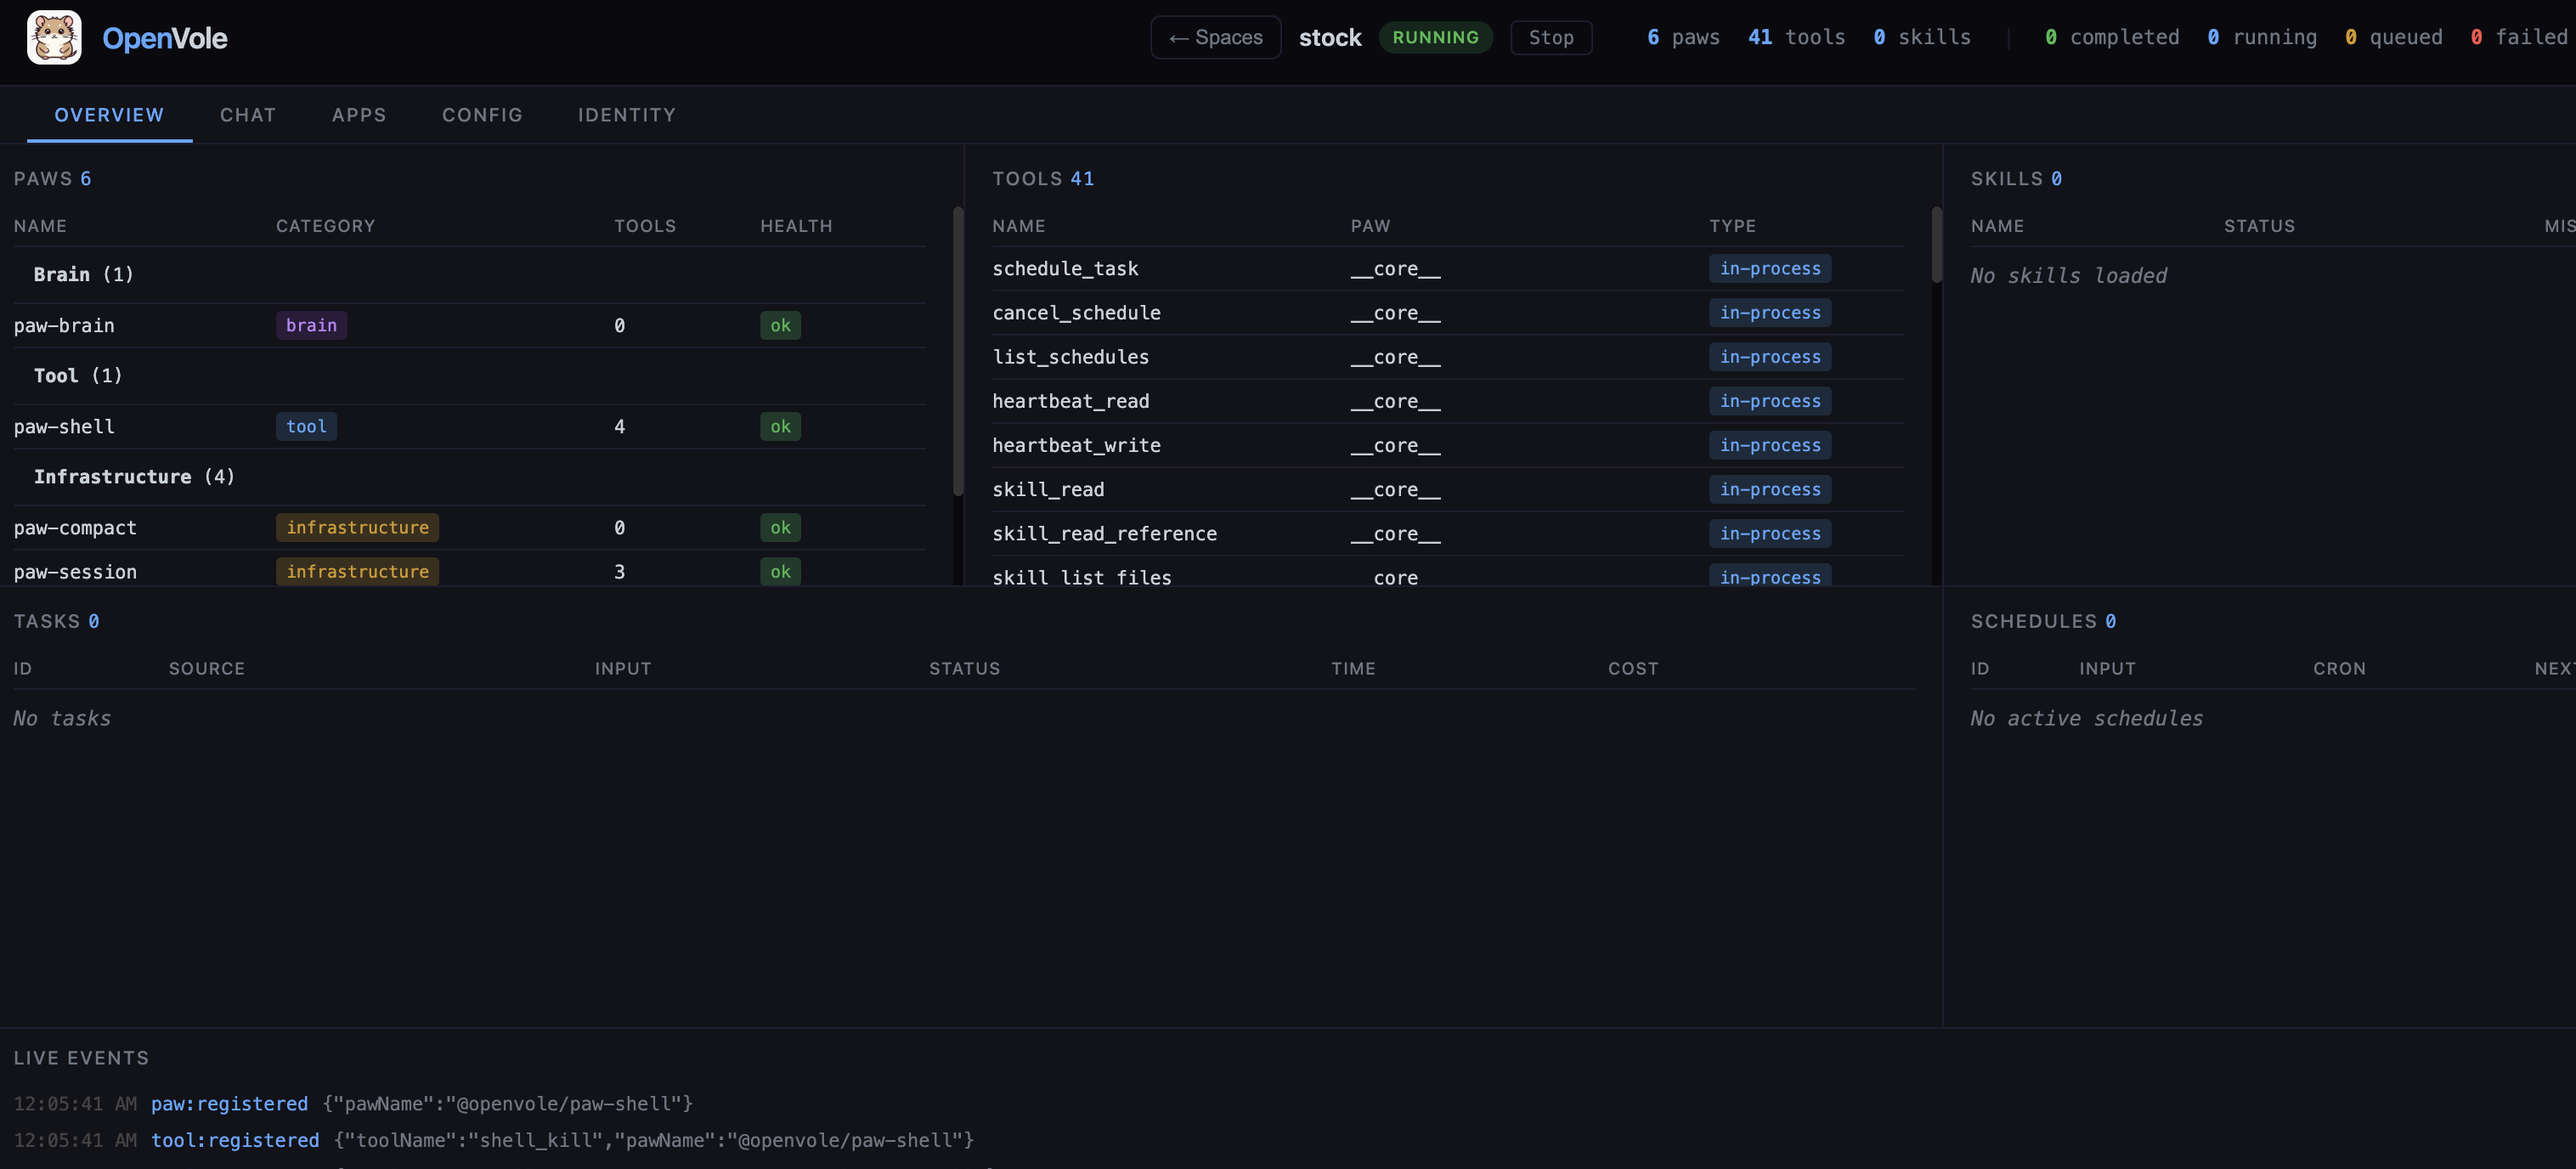Screen dimensions: 2576x1169
Task: Open the OVERVIEW tab
Action: [x=109, y=115]
